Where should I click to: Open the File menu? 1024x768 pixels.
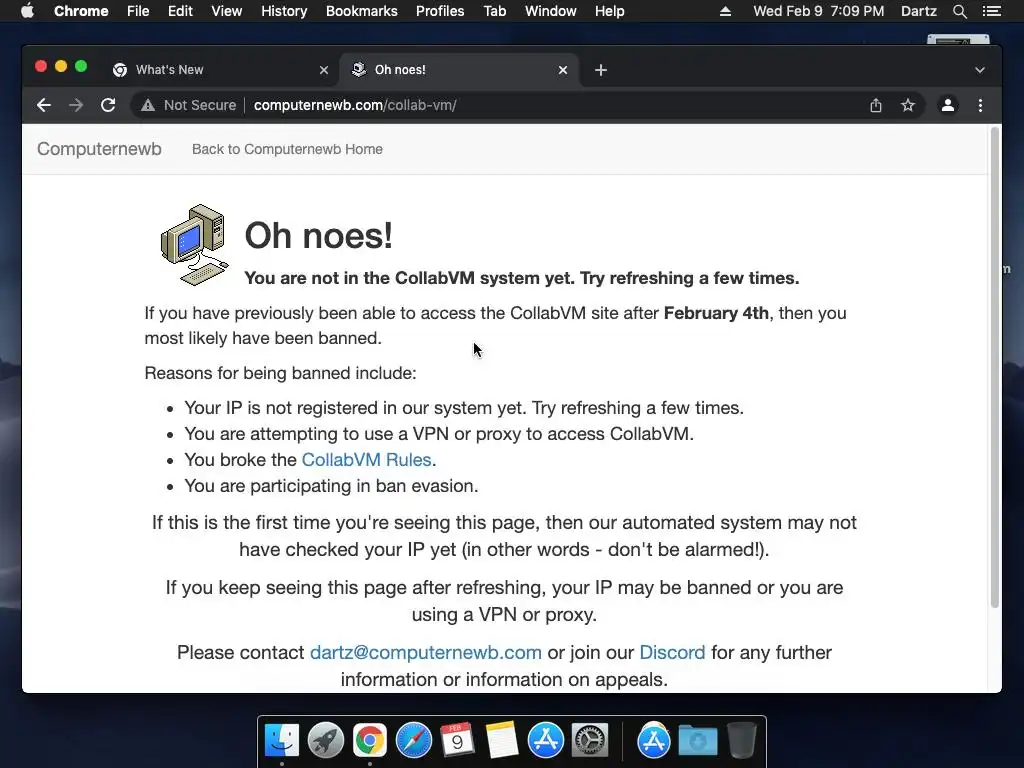[x=138, y=11]
